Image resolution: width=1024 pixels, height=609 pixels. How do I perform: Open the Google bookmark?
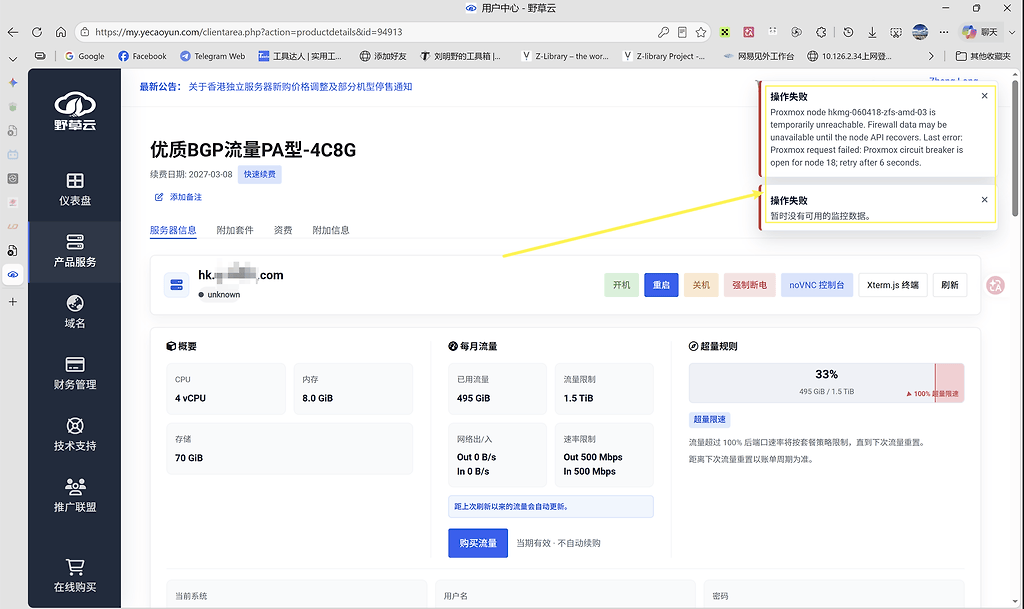pyautogui.click(x=85, y=56)
